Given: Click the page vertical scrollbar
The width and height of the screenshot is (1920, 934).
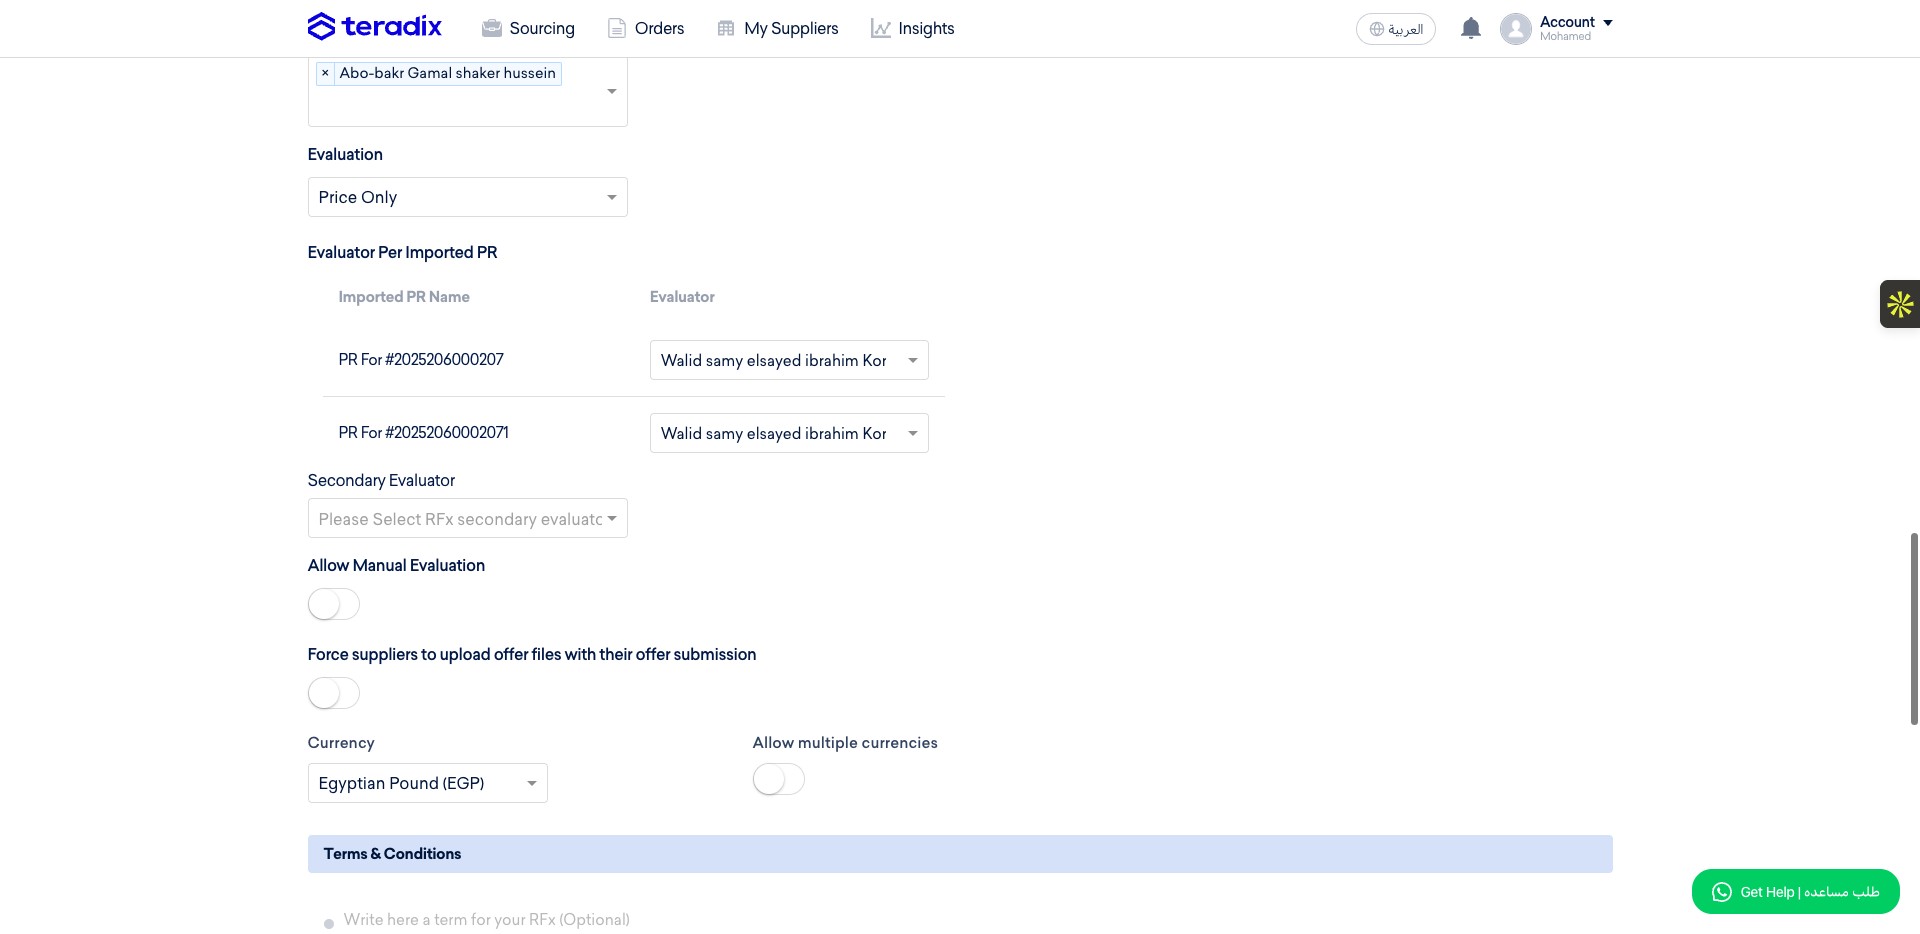Looking at the screenshot, I should click(1914, 629).
